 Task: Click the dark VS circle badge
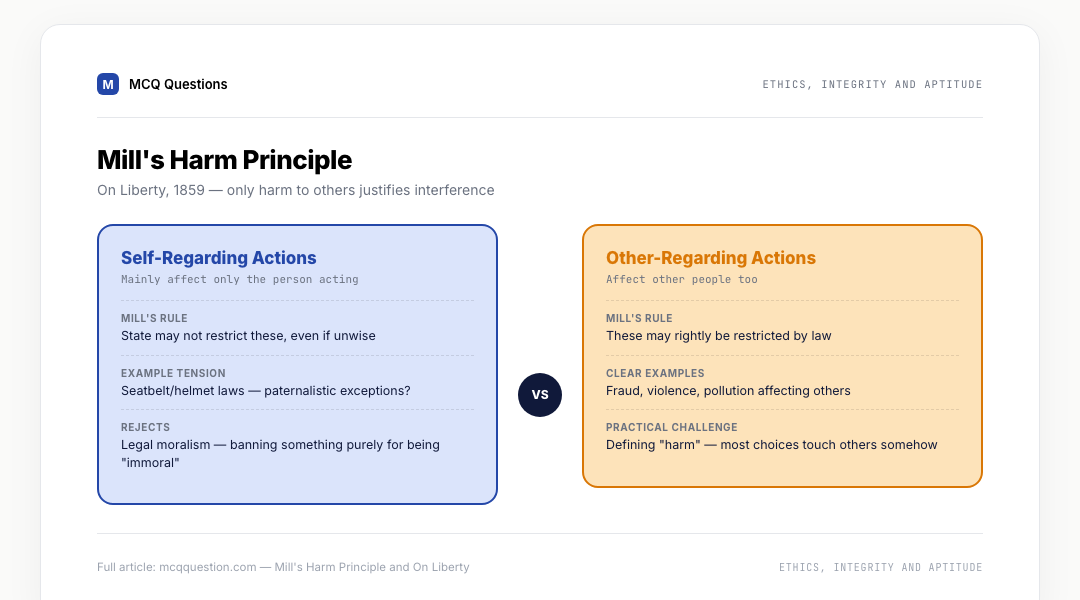click(x=540, y=395)
